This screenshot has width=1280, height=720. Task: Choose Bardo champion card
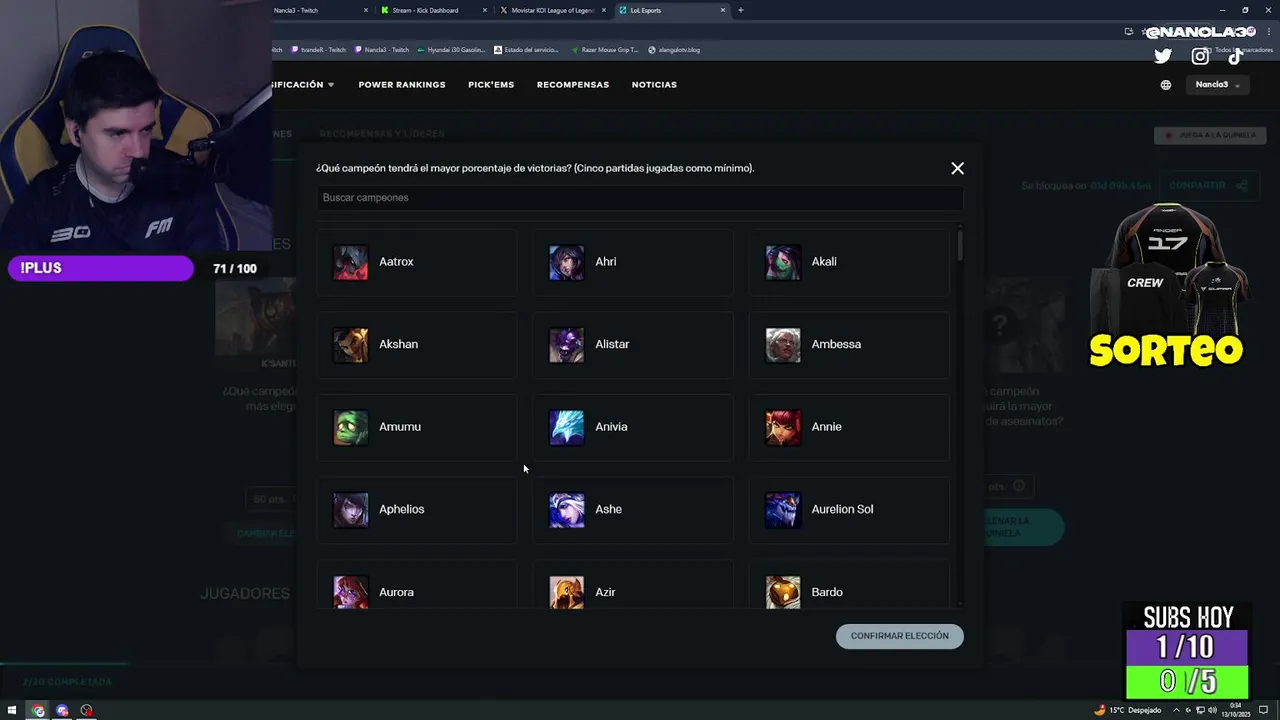[849, 585]
